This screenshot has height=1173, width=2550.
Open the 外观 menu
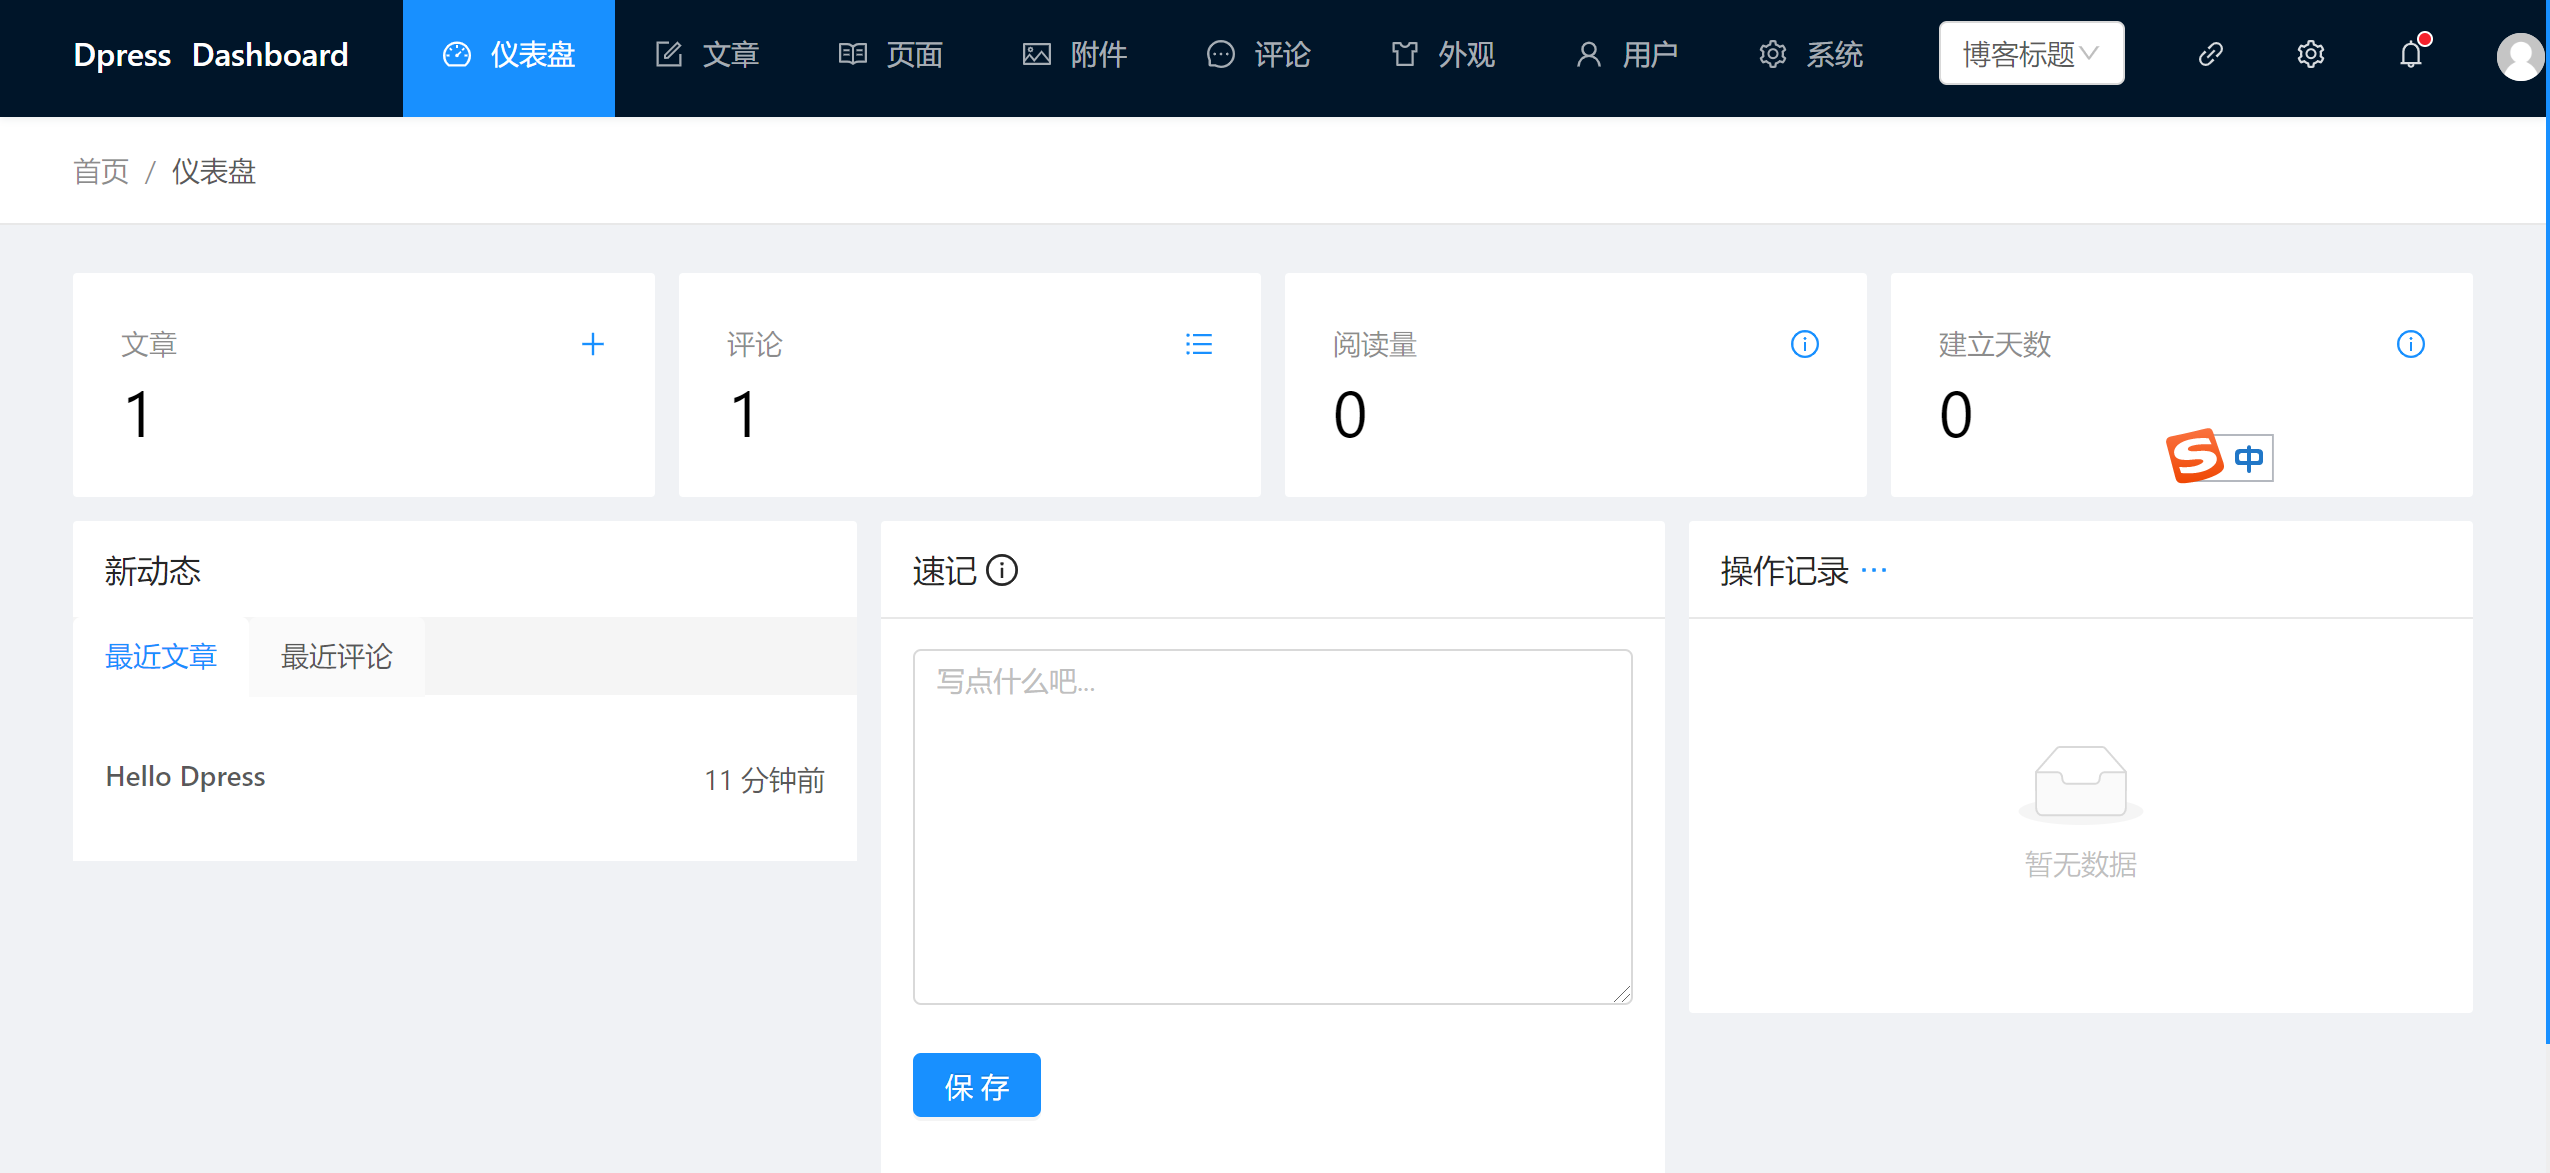point(1443,54)
